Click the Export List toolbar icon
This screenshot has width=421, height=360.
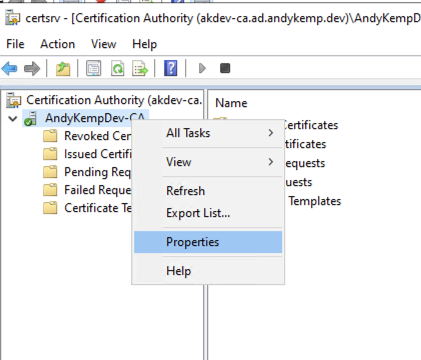[x=140, y=68]
